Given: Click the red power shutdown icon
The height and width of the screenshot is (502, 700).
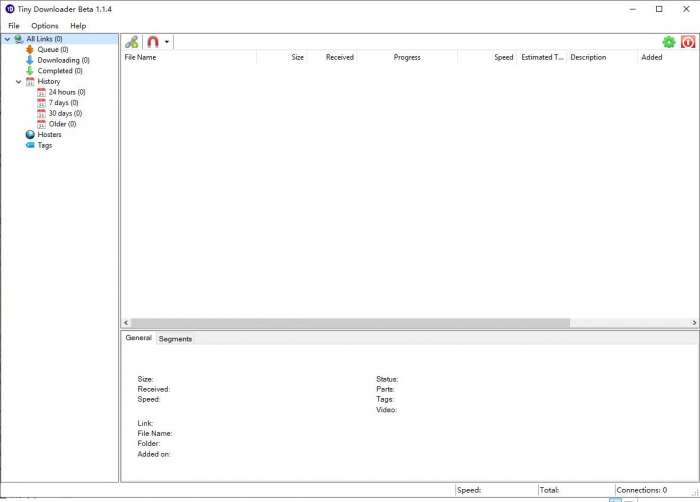Looking at the screenshot, I should coord(688,42).
